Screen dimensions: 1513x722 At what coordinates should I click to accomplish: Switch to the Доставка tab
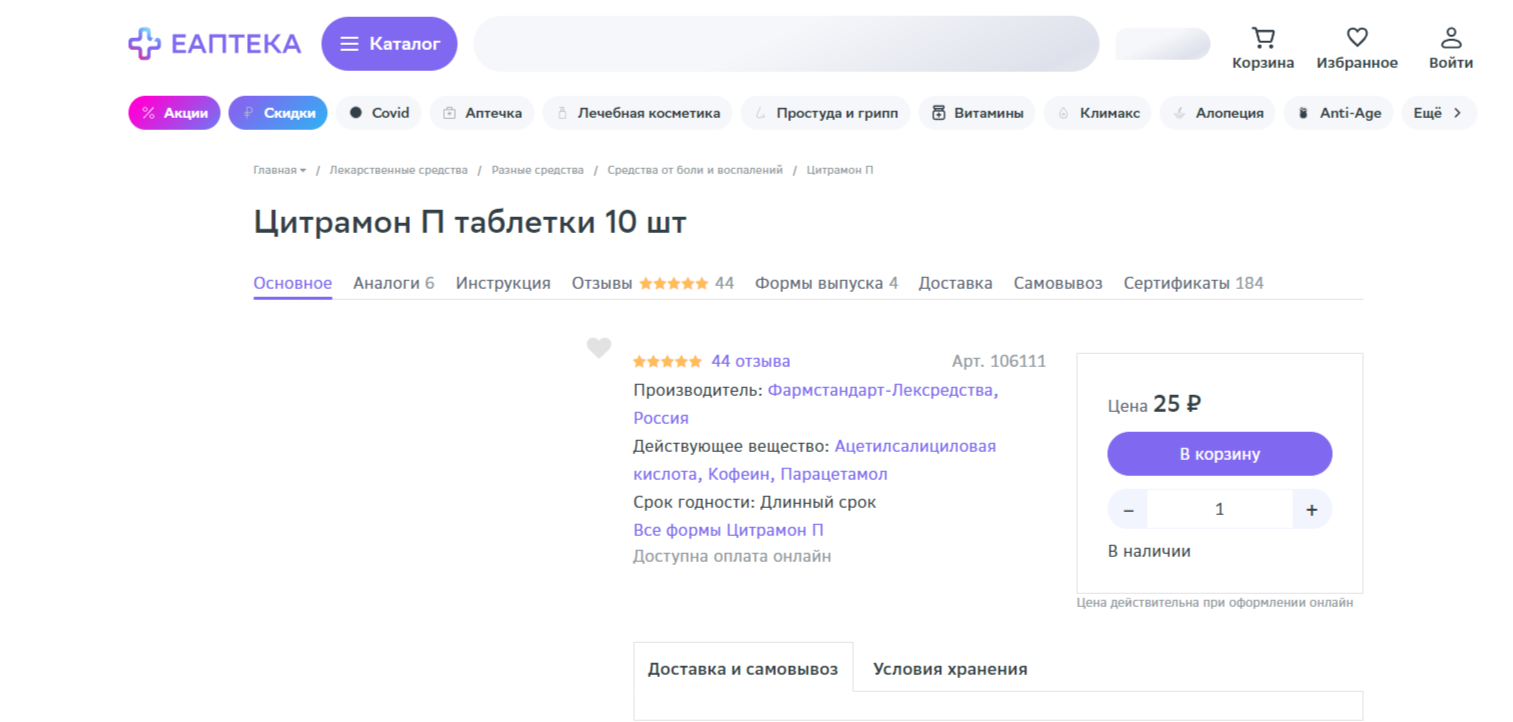coord(956,283)
